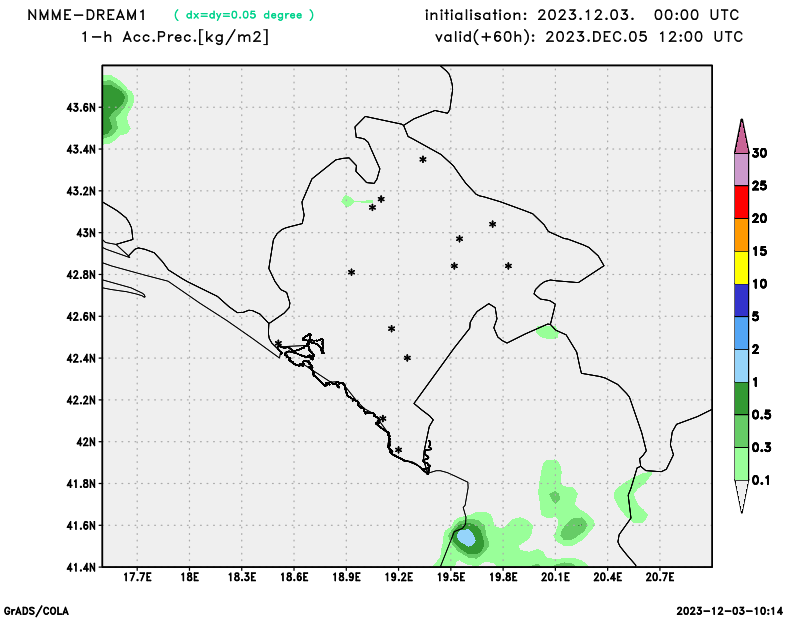The image size is (800, 618).
Task: Click the legend value 0.1
Action: click(761, 480)
